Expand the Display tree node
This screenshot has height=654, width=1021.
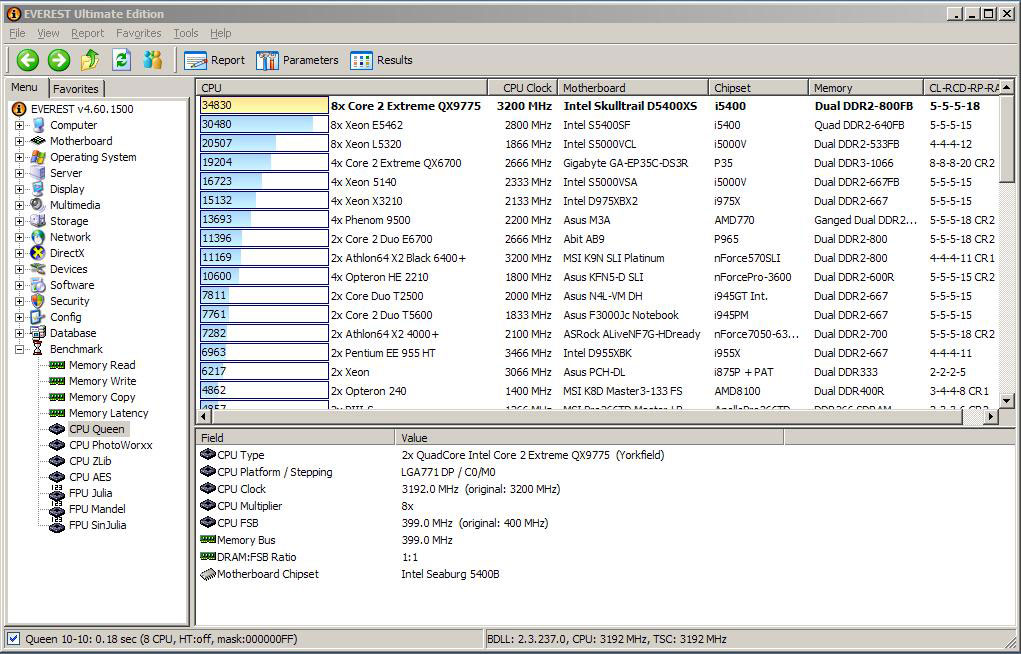20,189
